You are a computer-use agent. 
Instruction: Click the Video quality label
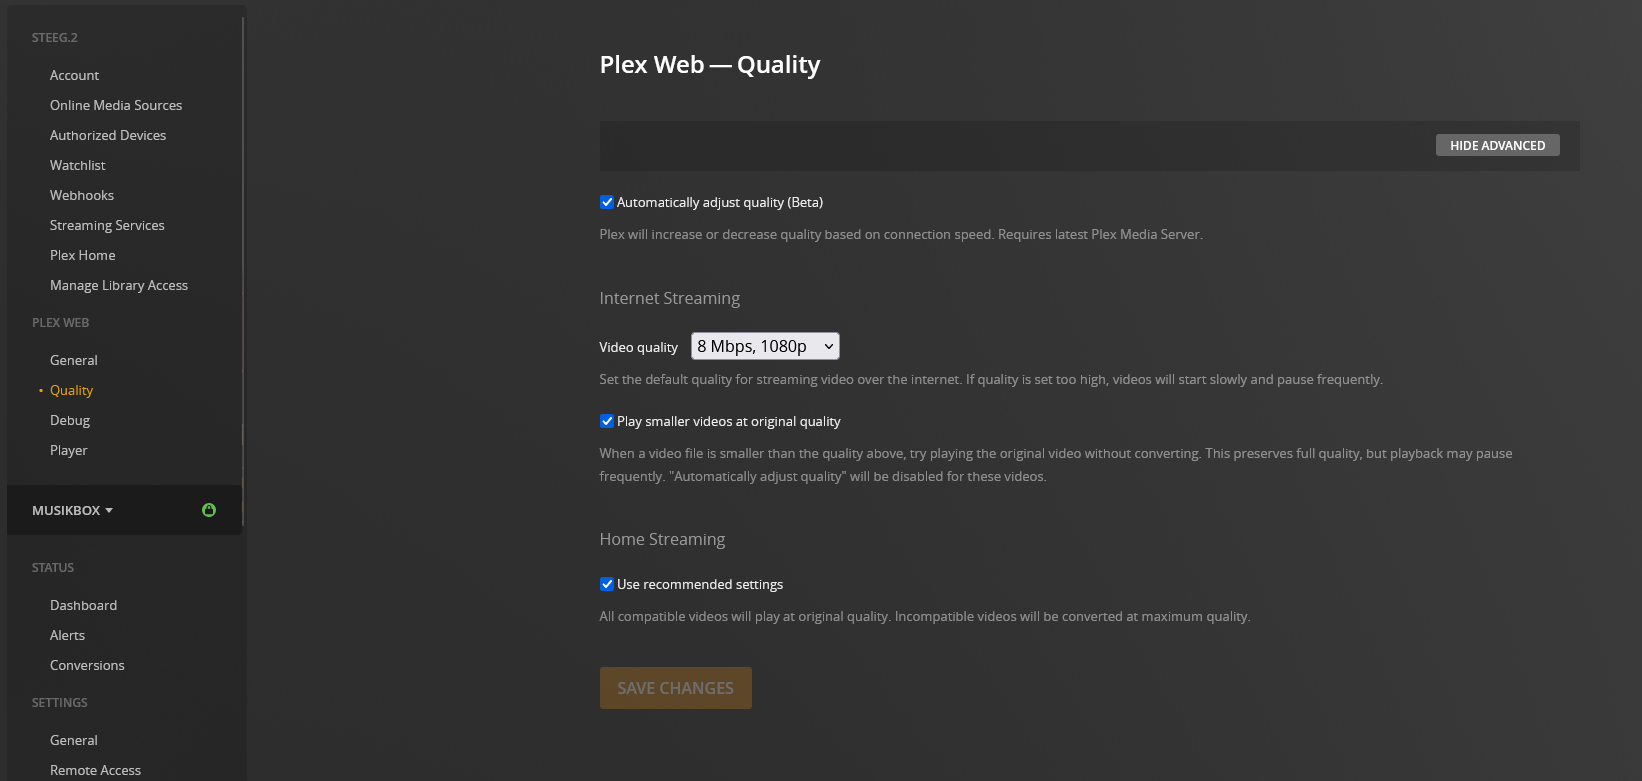point(639,347)
